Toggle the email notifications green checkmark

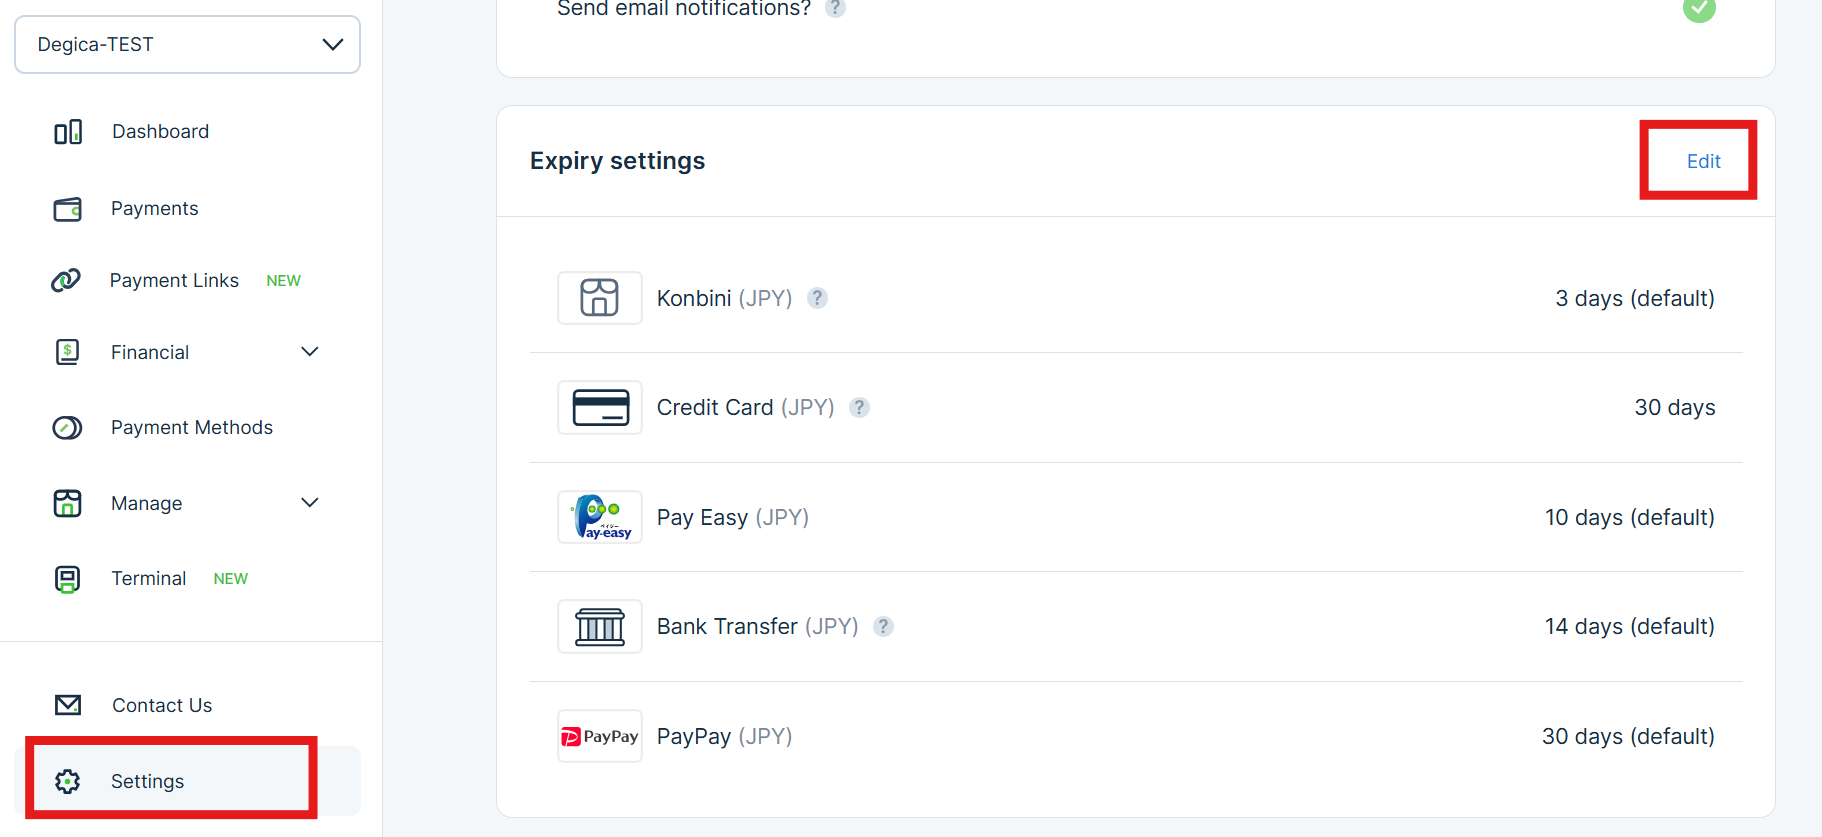click(1698, 9)
